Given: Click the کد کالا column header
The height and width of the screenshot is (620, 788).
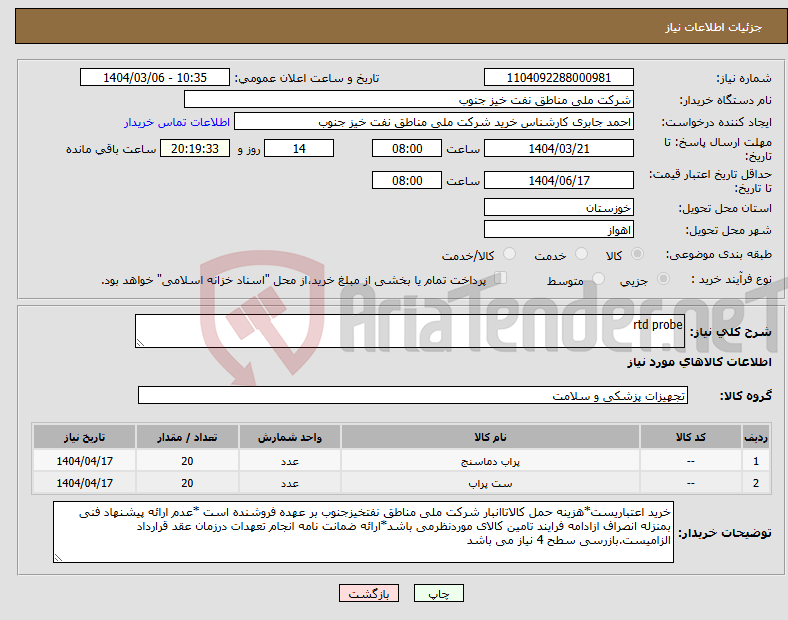Looking at the screenshot, I should point(691,437).
